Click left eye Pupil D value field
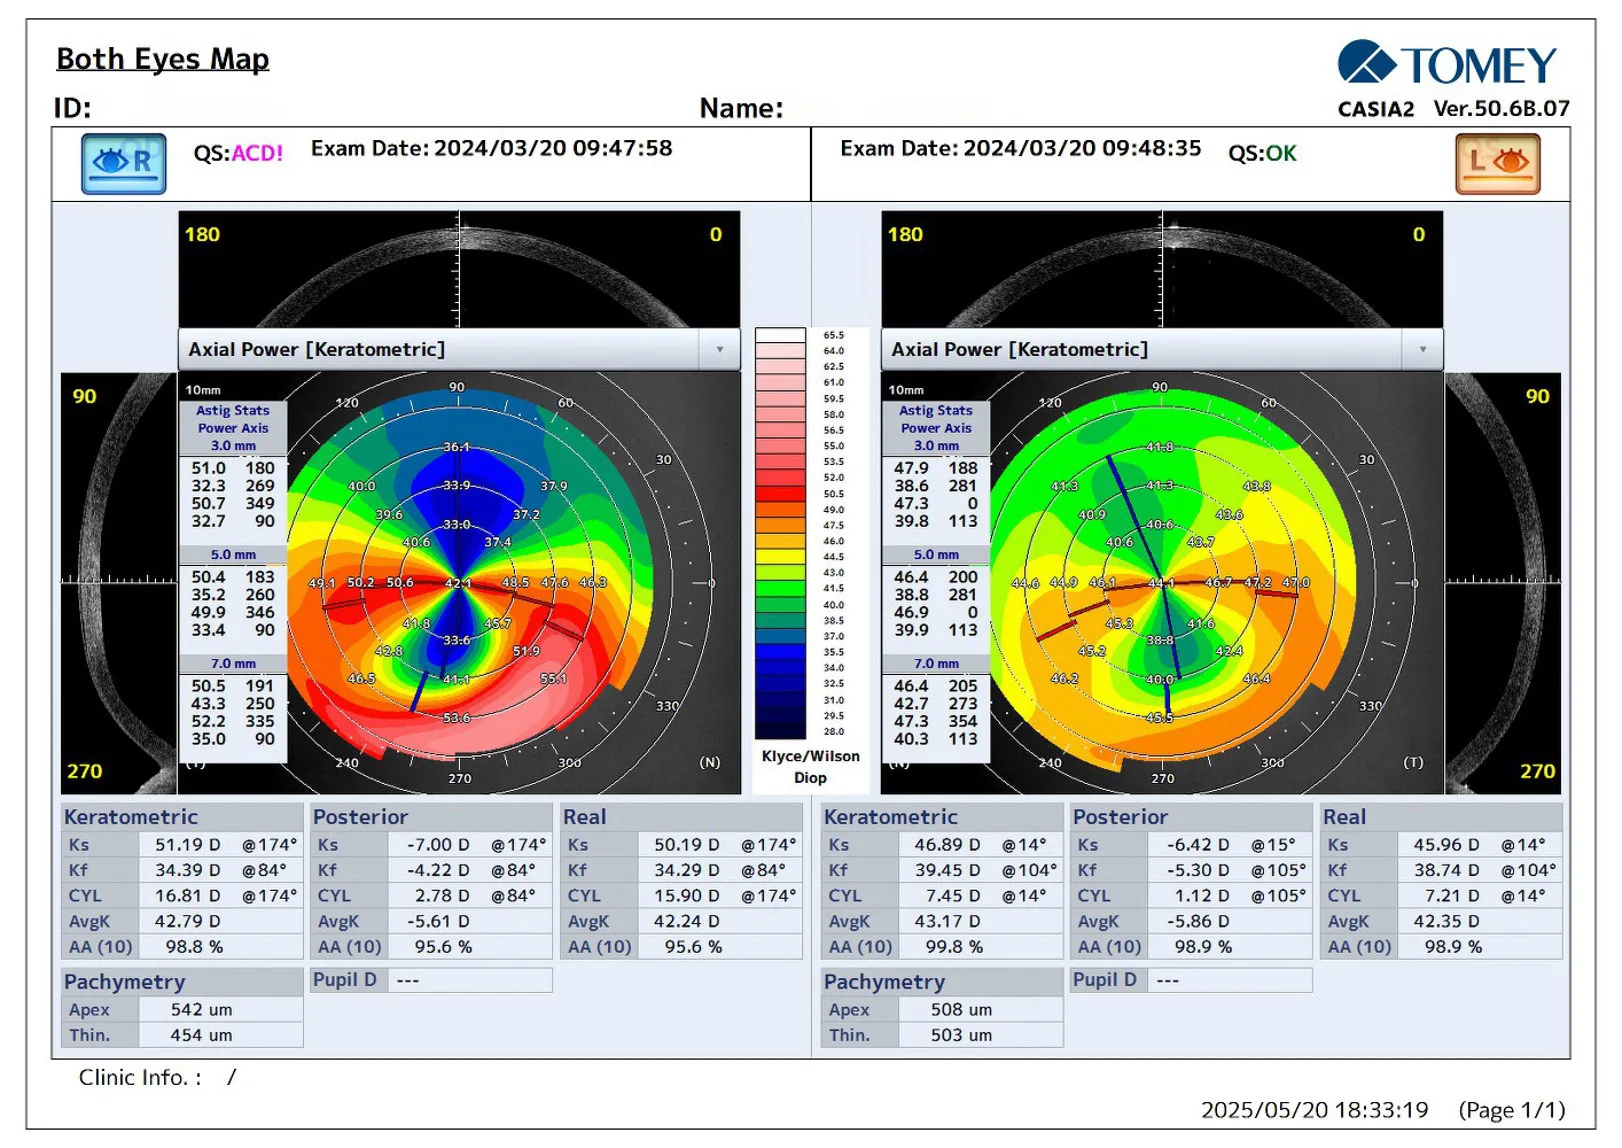Viewport: 1622px width, 1148px height. 1230,980
